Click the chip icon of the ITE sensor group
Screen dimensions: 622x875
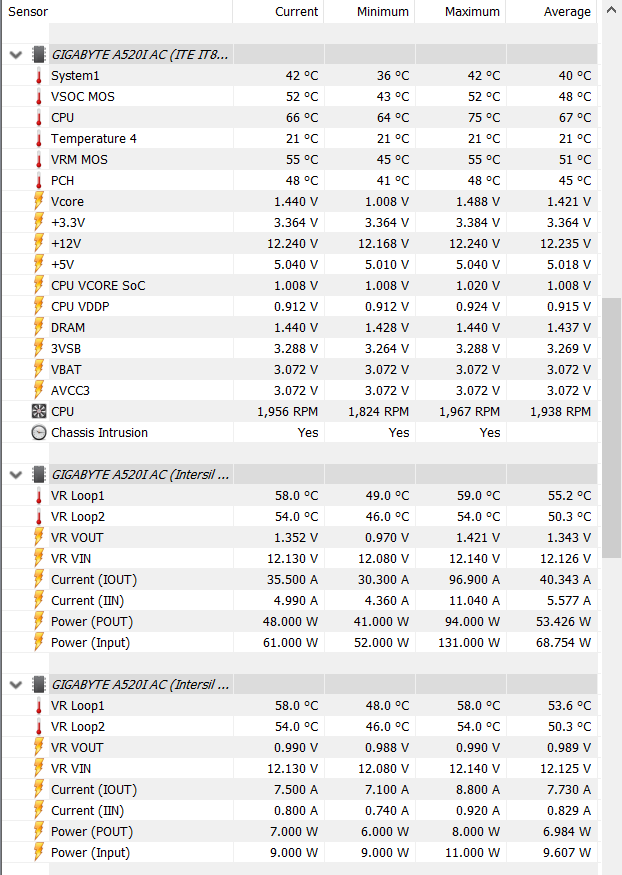[x=39, y=54]
